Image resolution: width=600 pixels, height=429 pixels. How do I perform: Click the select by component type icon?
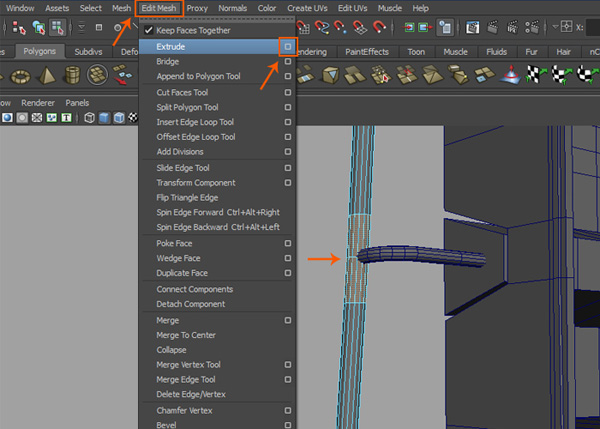[56, 27]
